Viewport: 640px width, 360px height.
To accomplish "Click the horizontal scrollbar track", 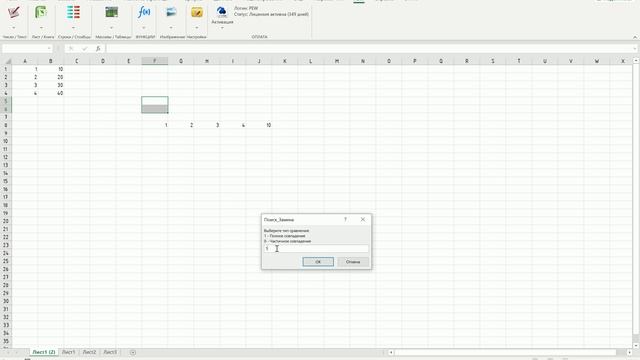I will click(x=506, y=352).
